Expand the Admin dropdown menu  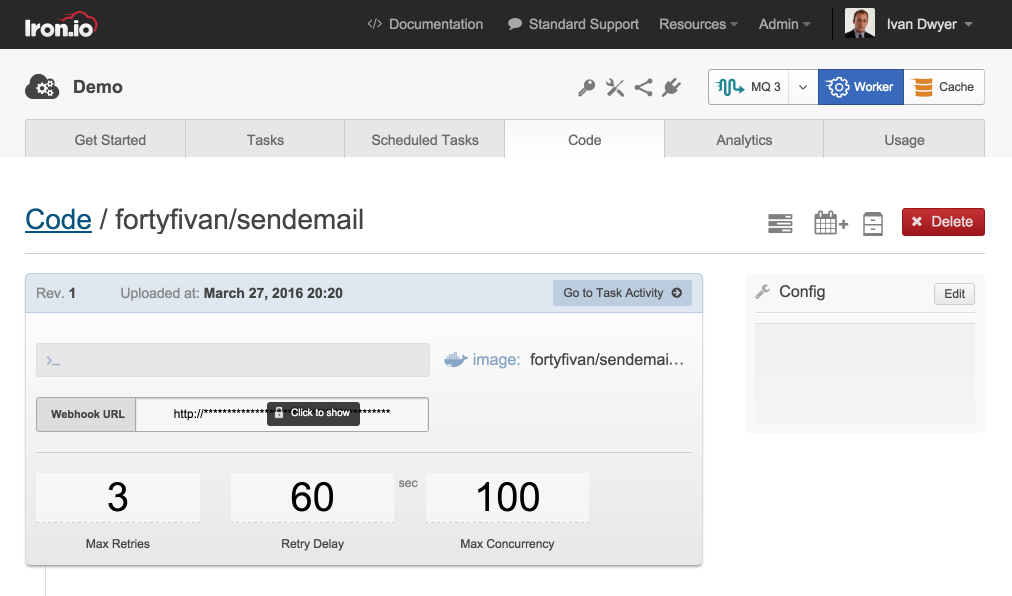point(784,24)
